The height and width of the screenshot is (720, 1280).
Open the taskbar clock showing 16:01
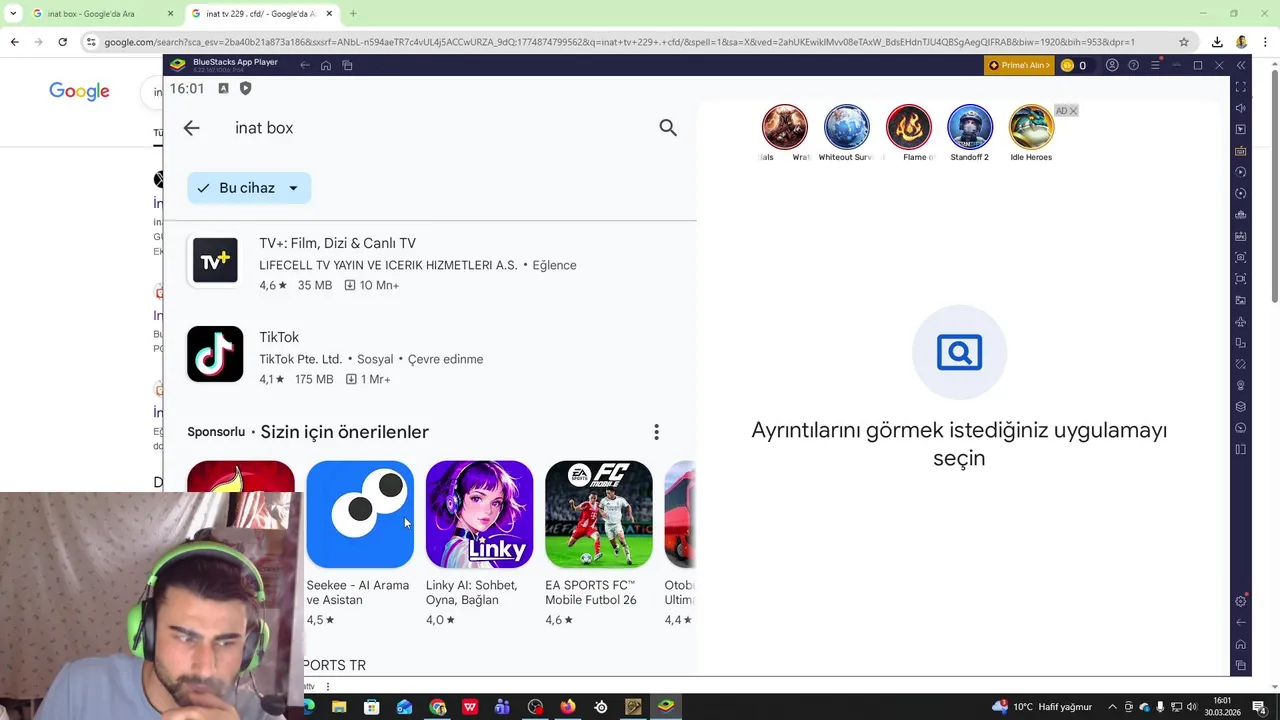[1222, 707]
